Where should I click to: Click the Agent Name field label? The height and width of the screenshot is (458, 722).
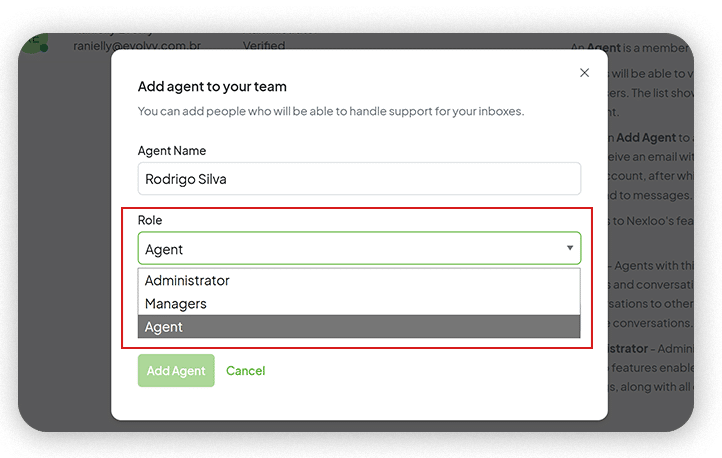pyautogui.click(x=171, y=151)
